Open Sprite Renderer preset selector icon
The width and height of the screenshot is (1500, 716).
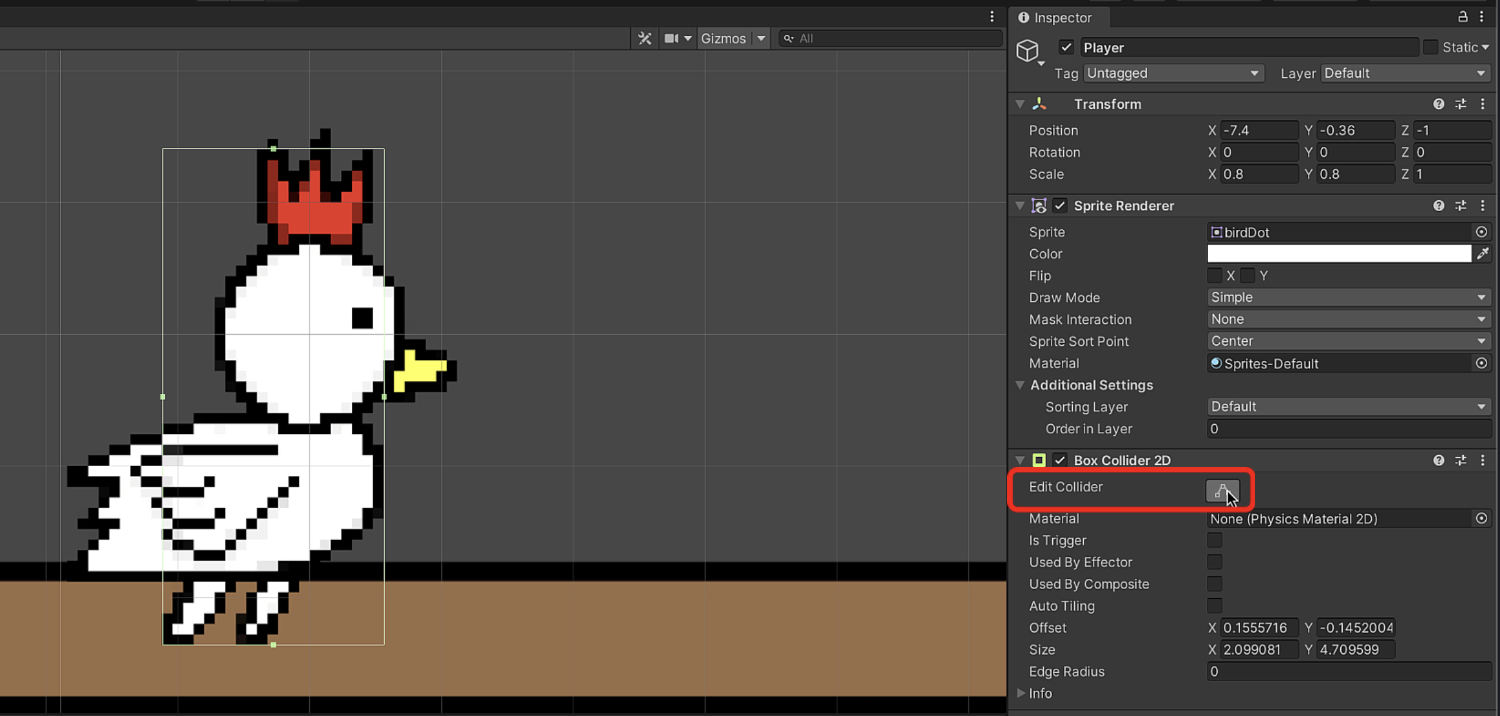click(1461, 206)
